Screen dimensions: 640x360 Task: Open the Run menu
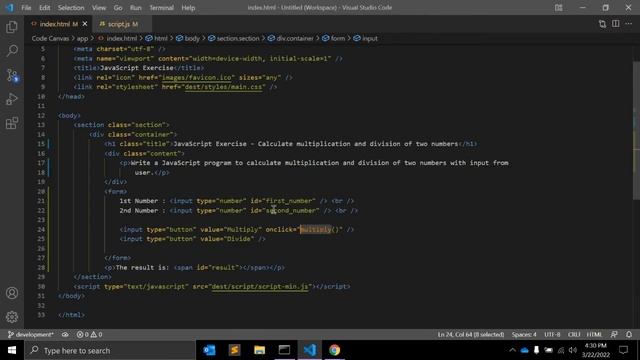pos(136,8)
